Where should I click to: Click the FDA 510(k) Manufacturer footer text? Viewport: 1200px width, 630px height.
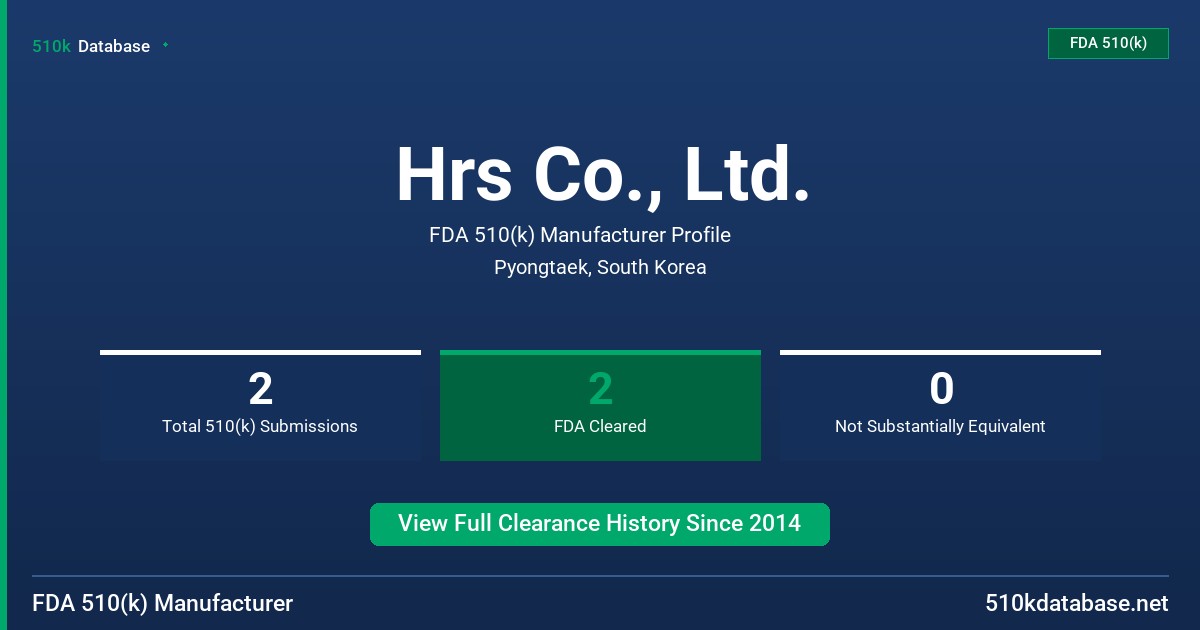[163, 604]
